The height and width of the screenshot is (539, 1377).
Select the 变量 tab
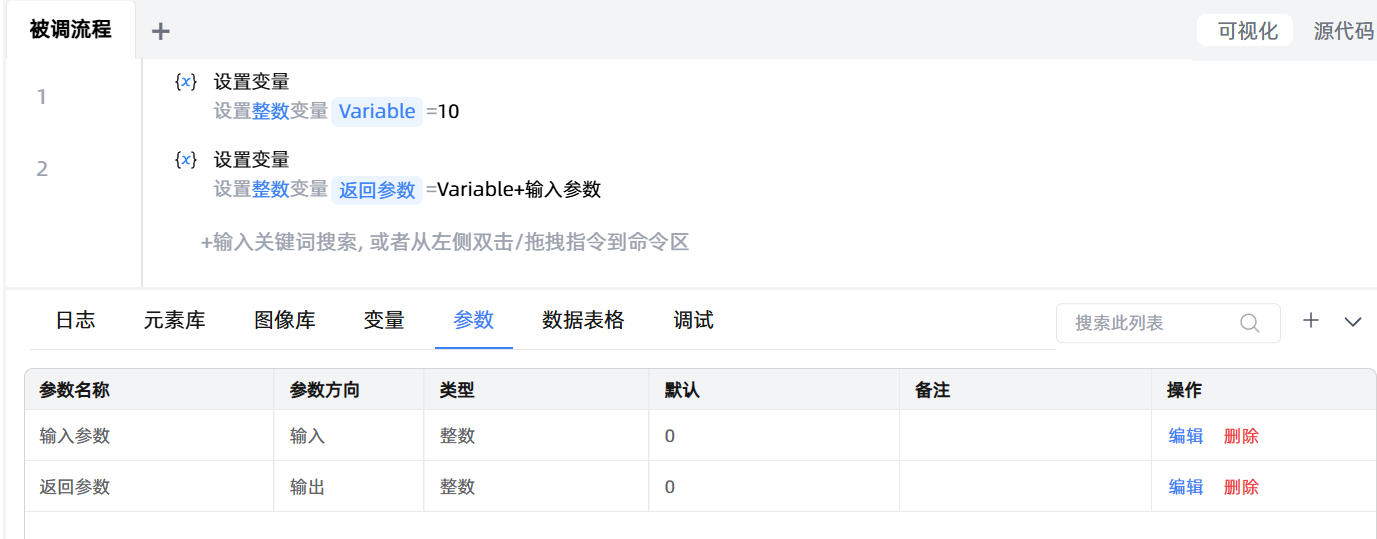tap(384, 320)
